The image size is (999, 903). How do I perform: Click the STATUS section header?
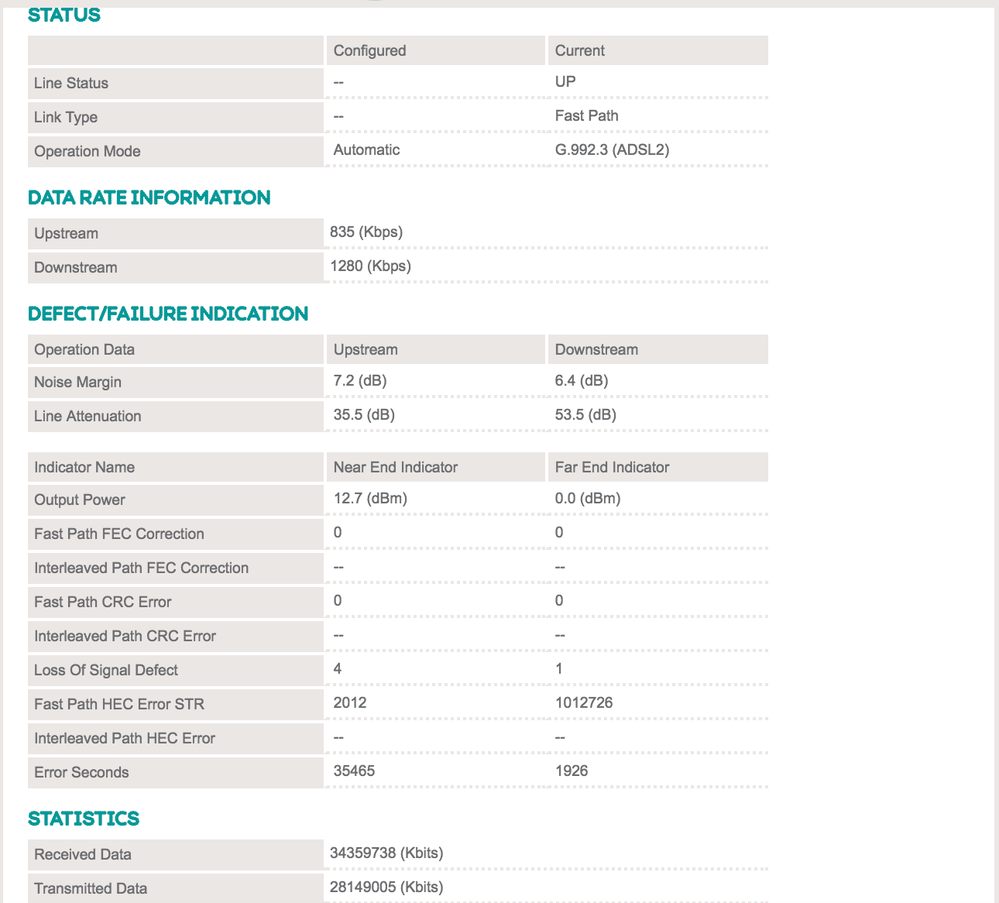click(63, 15)
